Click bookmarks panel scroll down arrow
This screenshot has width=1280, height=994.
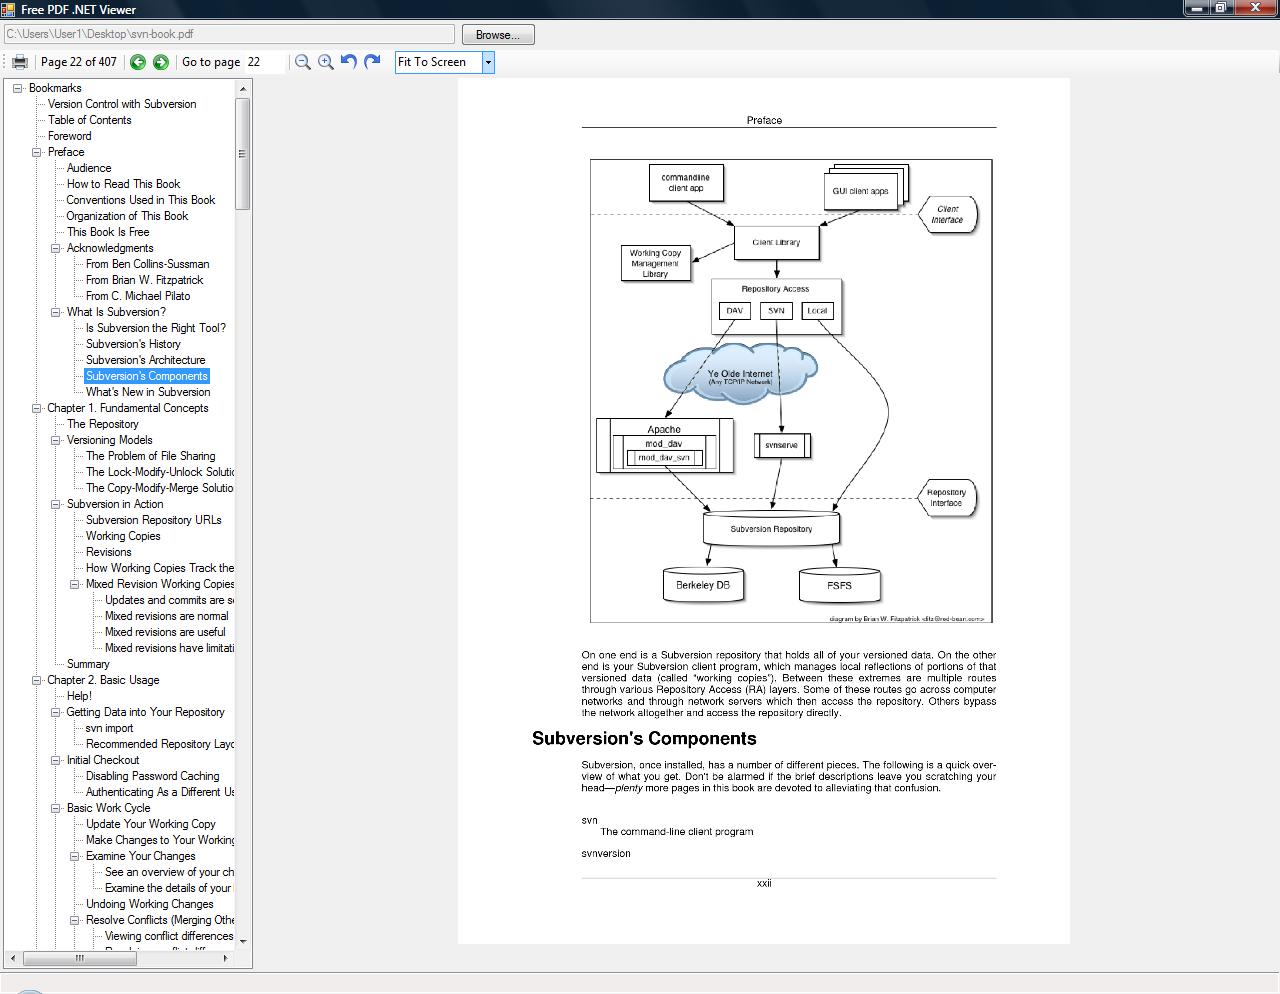[242, 941]
